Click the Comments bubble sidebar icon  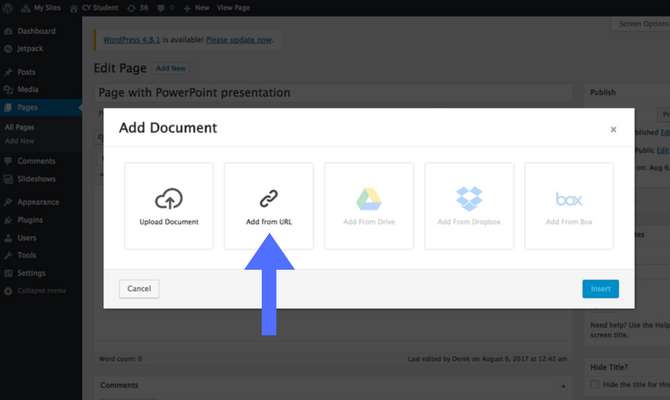point(8,161)
